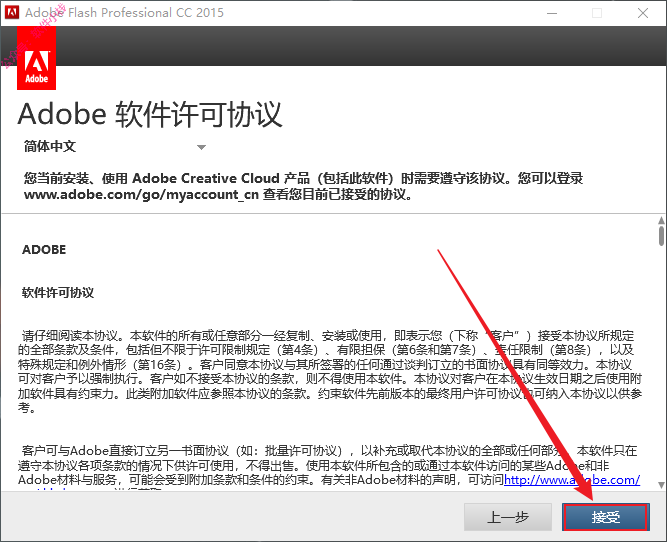Click the www.adobe.com/go/myaccount_cn text

141,194
